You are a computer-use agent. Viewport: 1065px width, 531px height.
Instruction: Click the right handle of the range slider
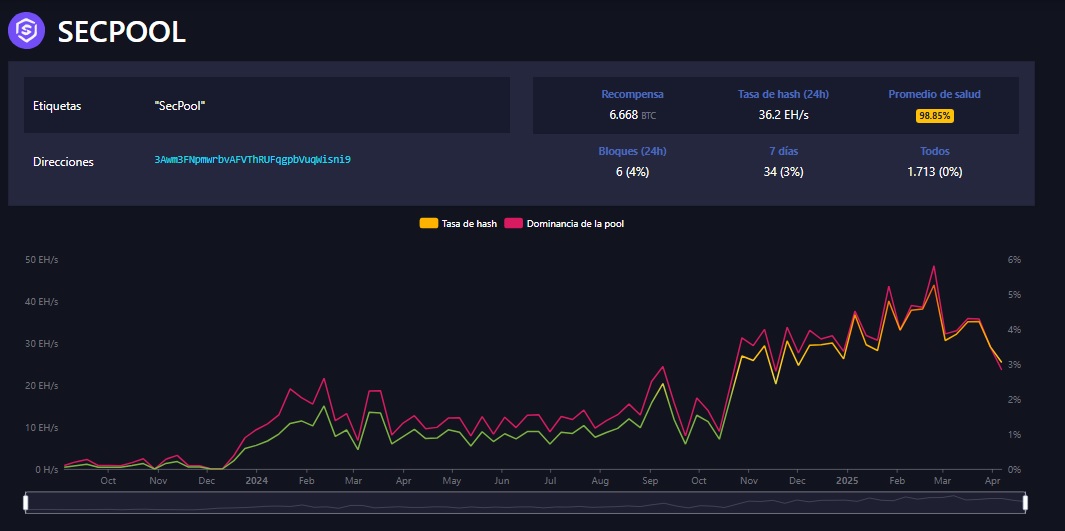coord(1025,501)
